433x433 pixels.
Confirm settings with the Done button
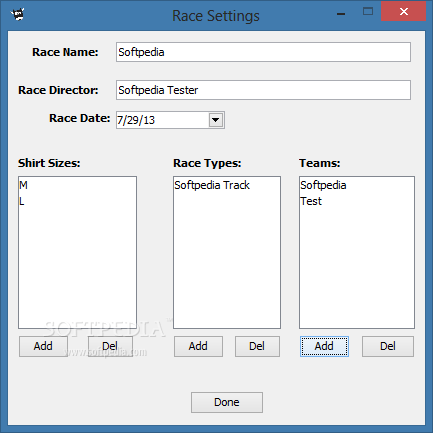point(227,402)
